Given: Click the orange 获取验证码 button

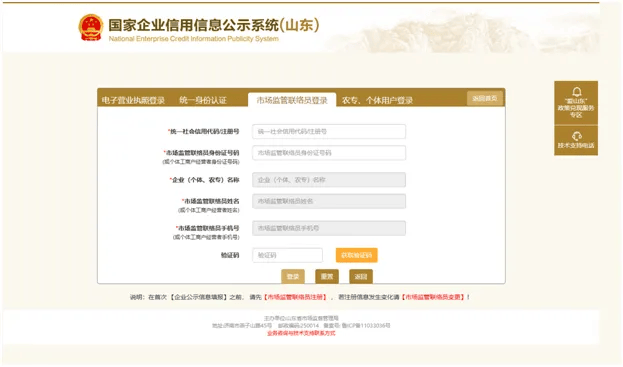Looking at the screenshot, I should (356, 255).
